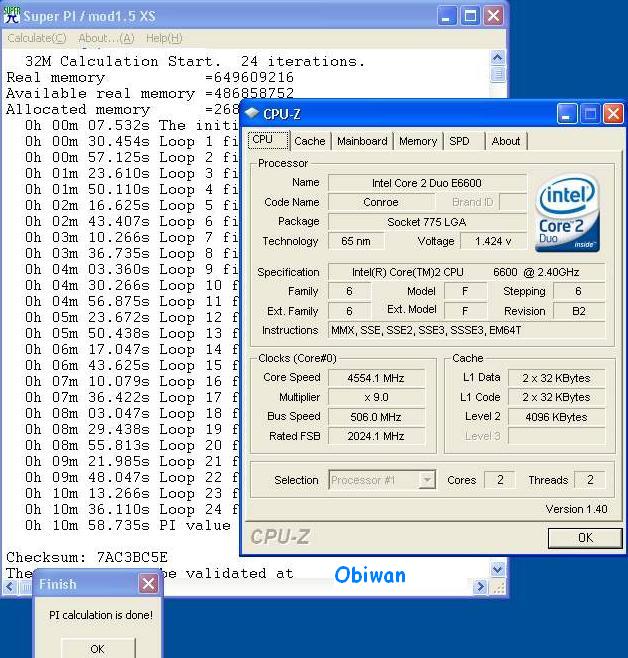Click the Loop 12 line at 05m 23.672s
Viewport: 628px width, 658px height.
click(x=131, y=317)
